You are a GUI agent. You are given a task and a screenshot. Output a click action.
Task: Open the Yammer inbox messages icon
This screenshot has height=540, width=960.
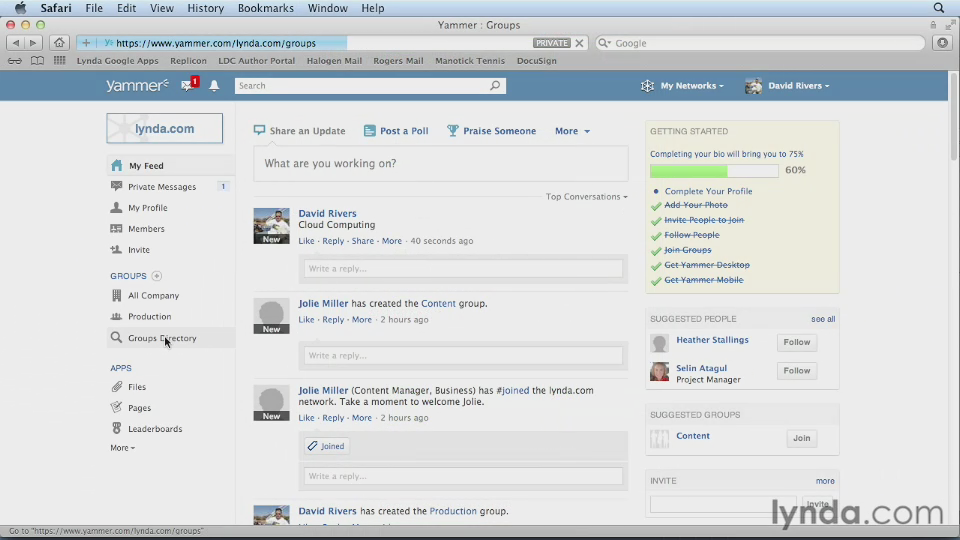pos(187,86)
